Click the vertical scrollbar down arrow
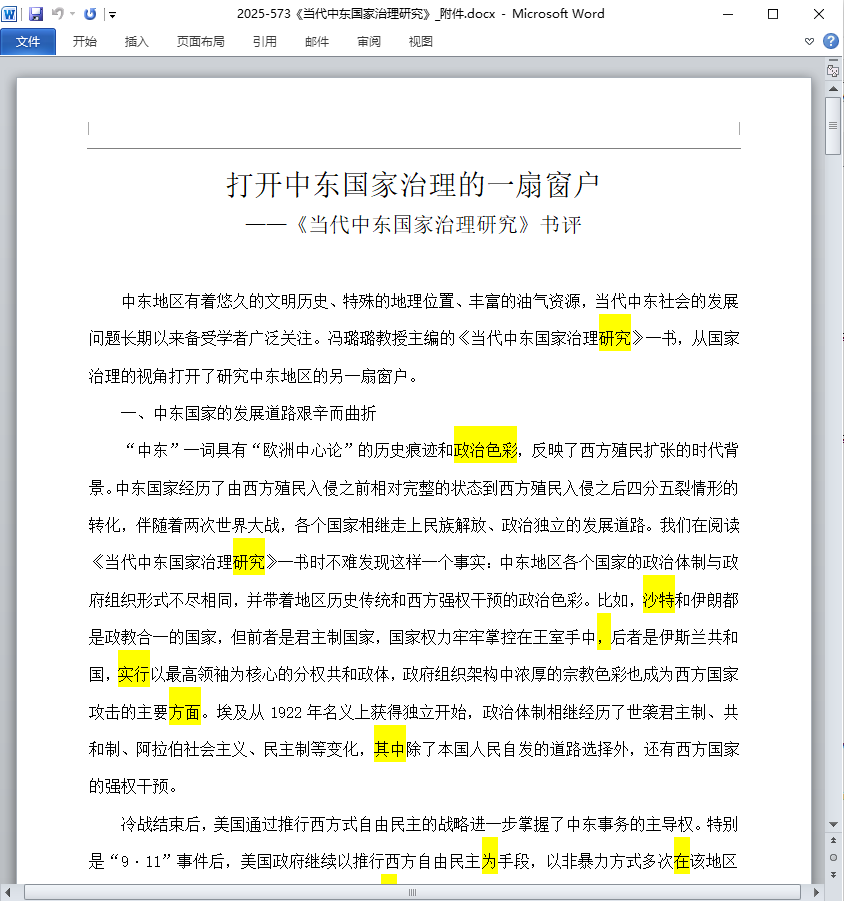 (832, 824)
